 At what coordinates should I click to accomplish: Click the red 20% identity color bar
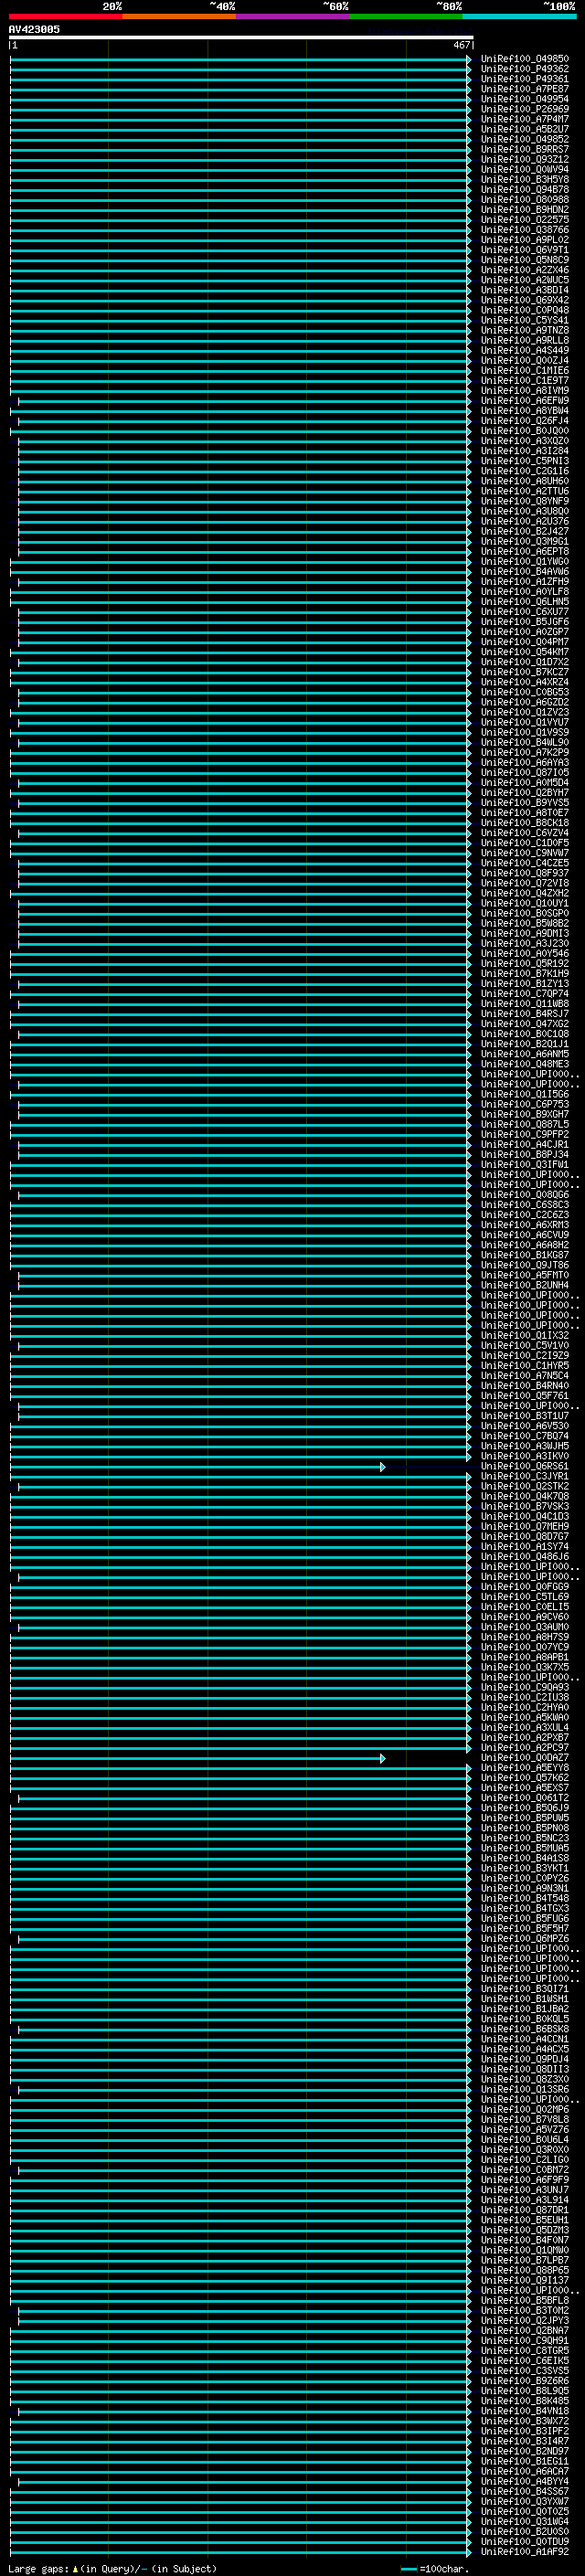pos(65,16)
